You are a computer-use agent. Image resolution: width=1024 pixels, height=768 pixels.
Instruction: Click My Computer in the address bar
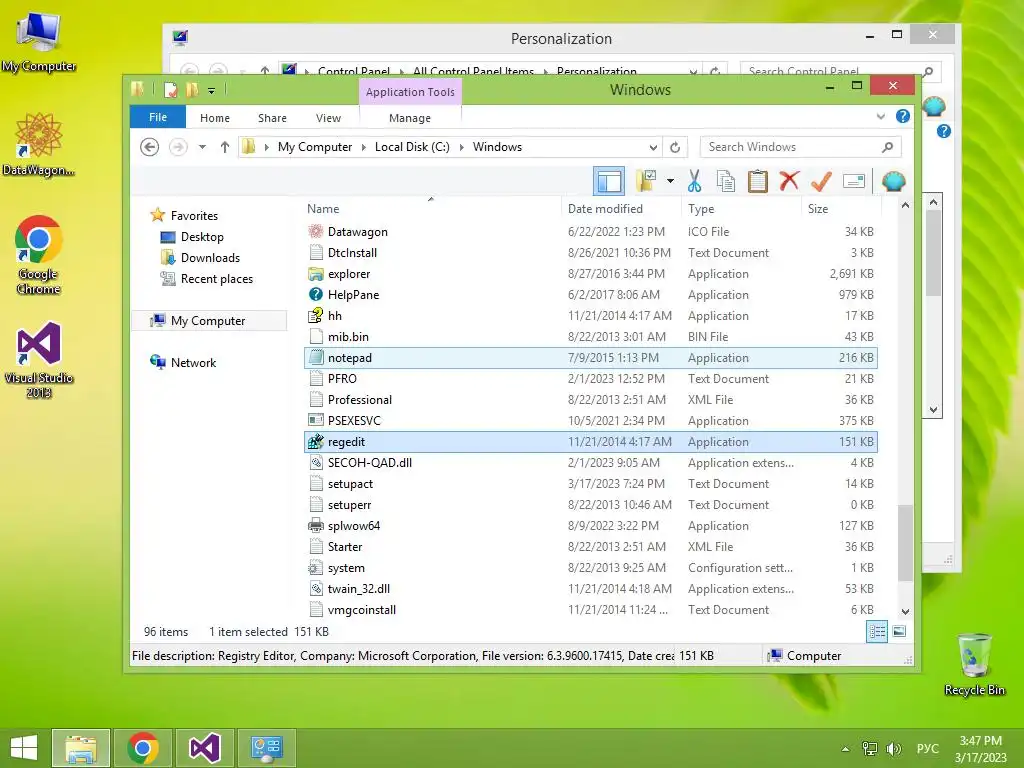(x=315, y=147)
